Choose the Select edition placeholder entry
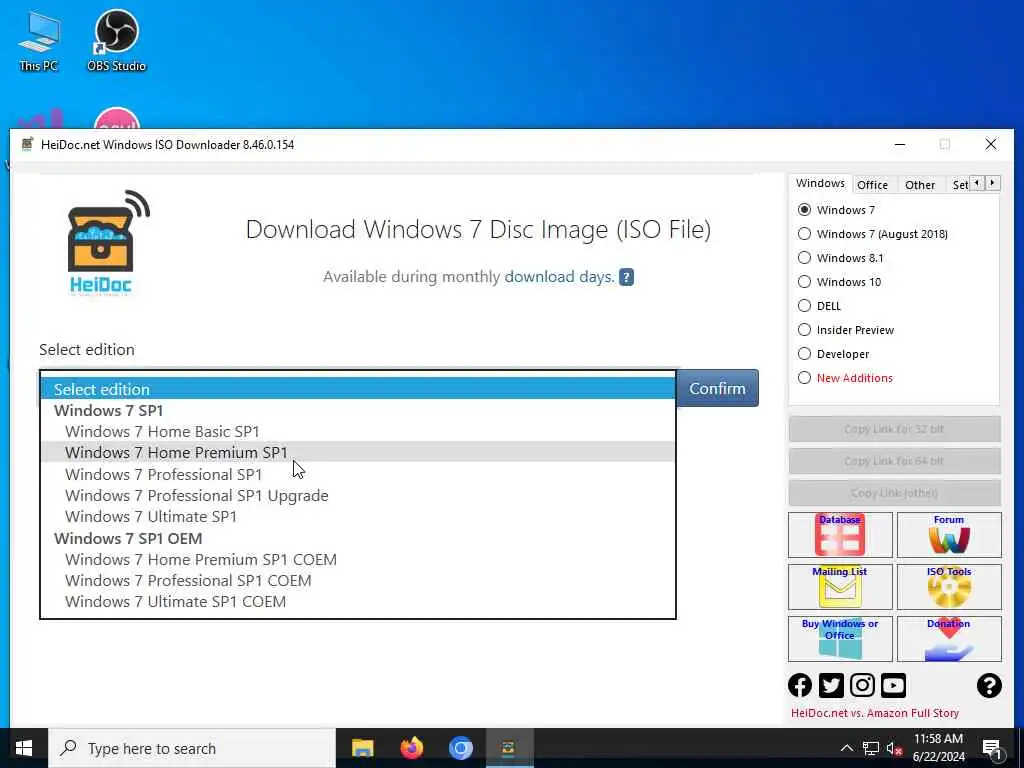 (x=358, y=389)
